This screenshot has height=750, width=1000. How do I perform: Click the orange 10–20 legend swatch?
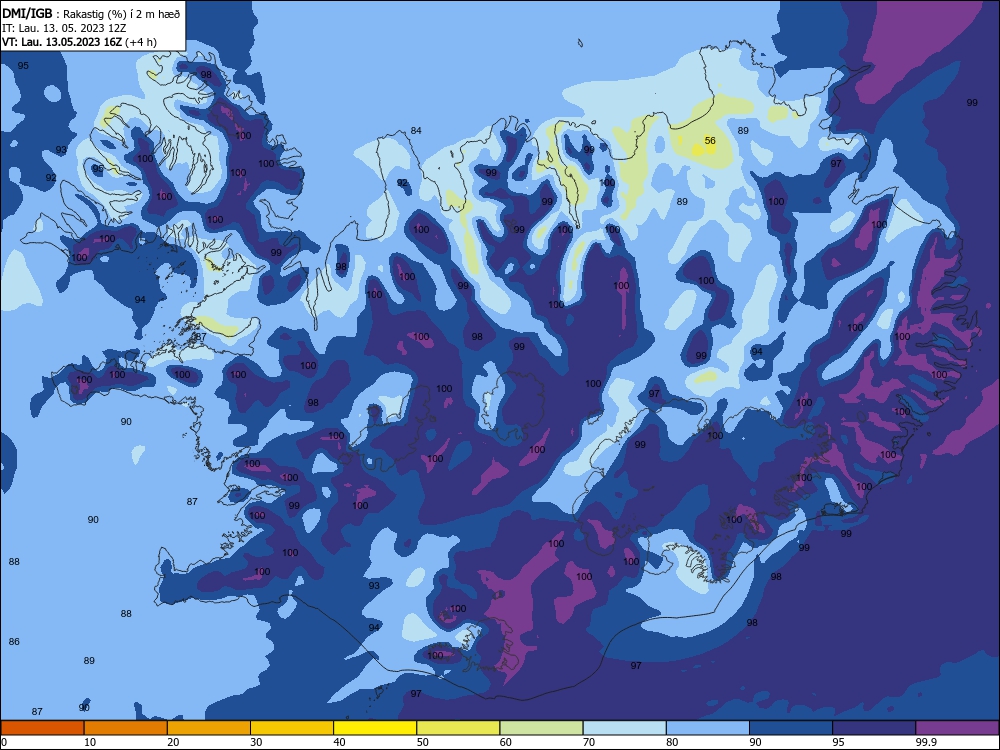(126, 728)
